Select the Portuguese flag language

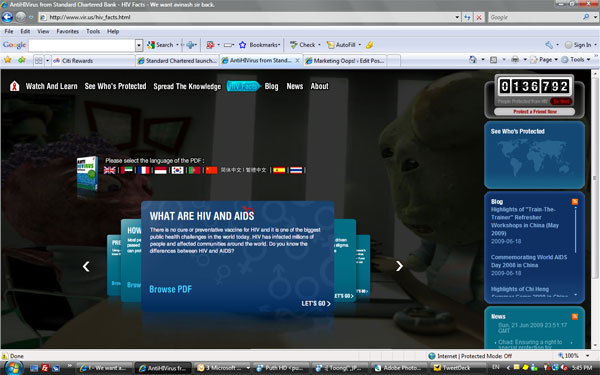pyautogui.click(x=194, y=170)
